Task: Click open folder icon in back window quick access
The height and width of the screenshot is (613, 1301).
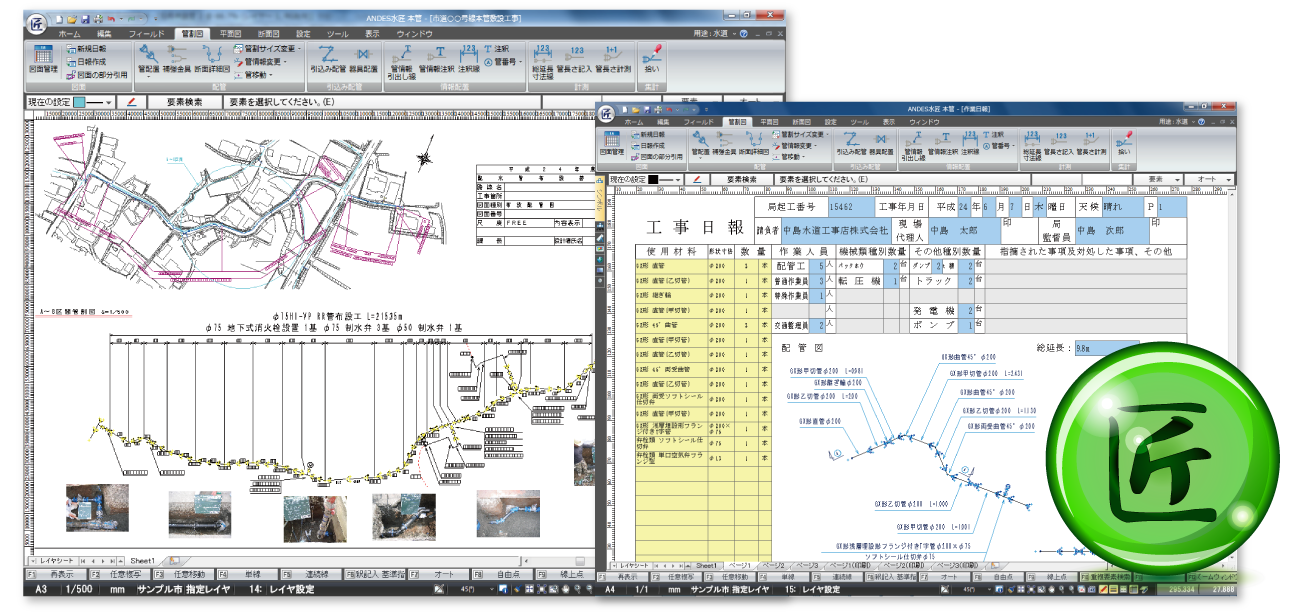Action: 72,19
